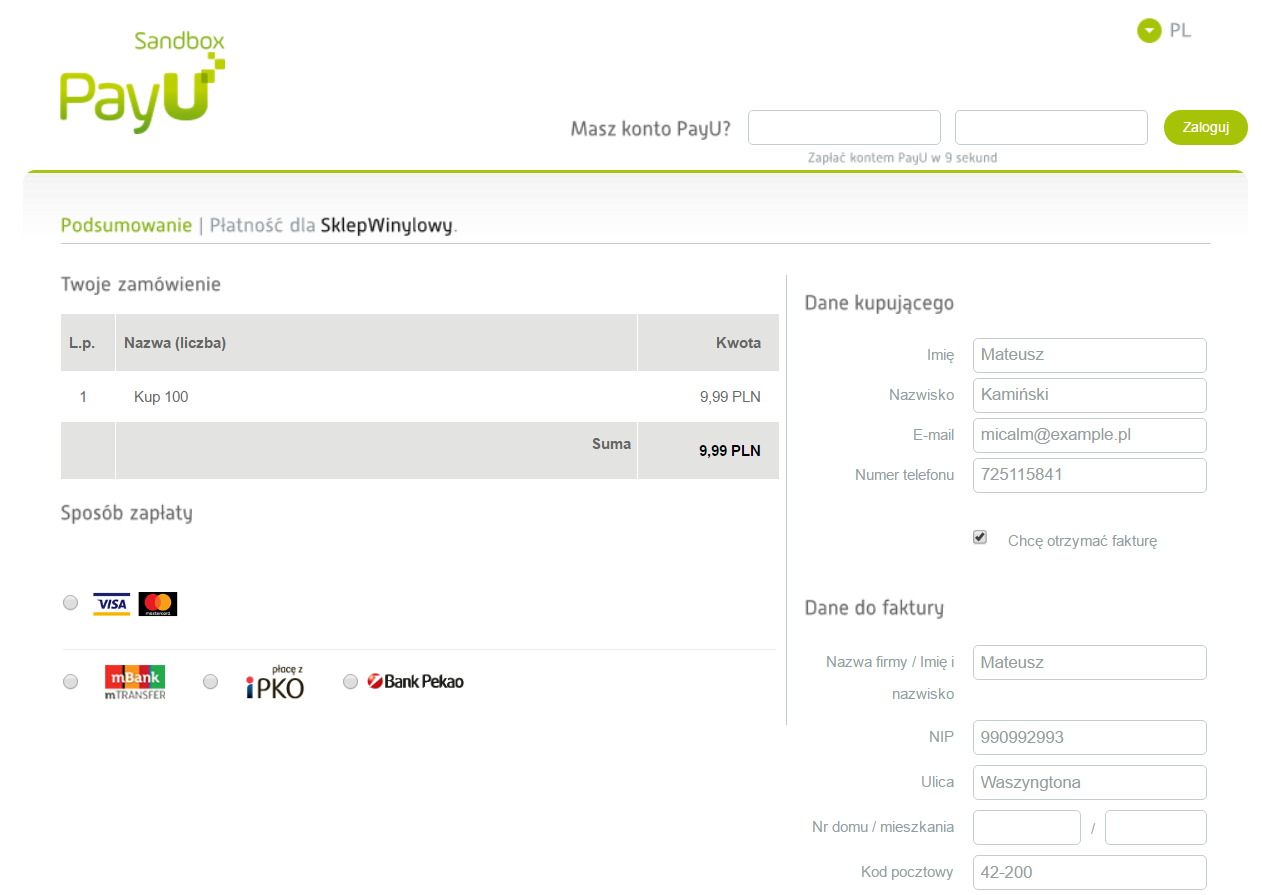Select the mBank mTransfer radio button
Image resolution: width=1262 pixels, height=895 pixels.
[x=70, y=682]
